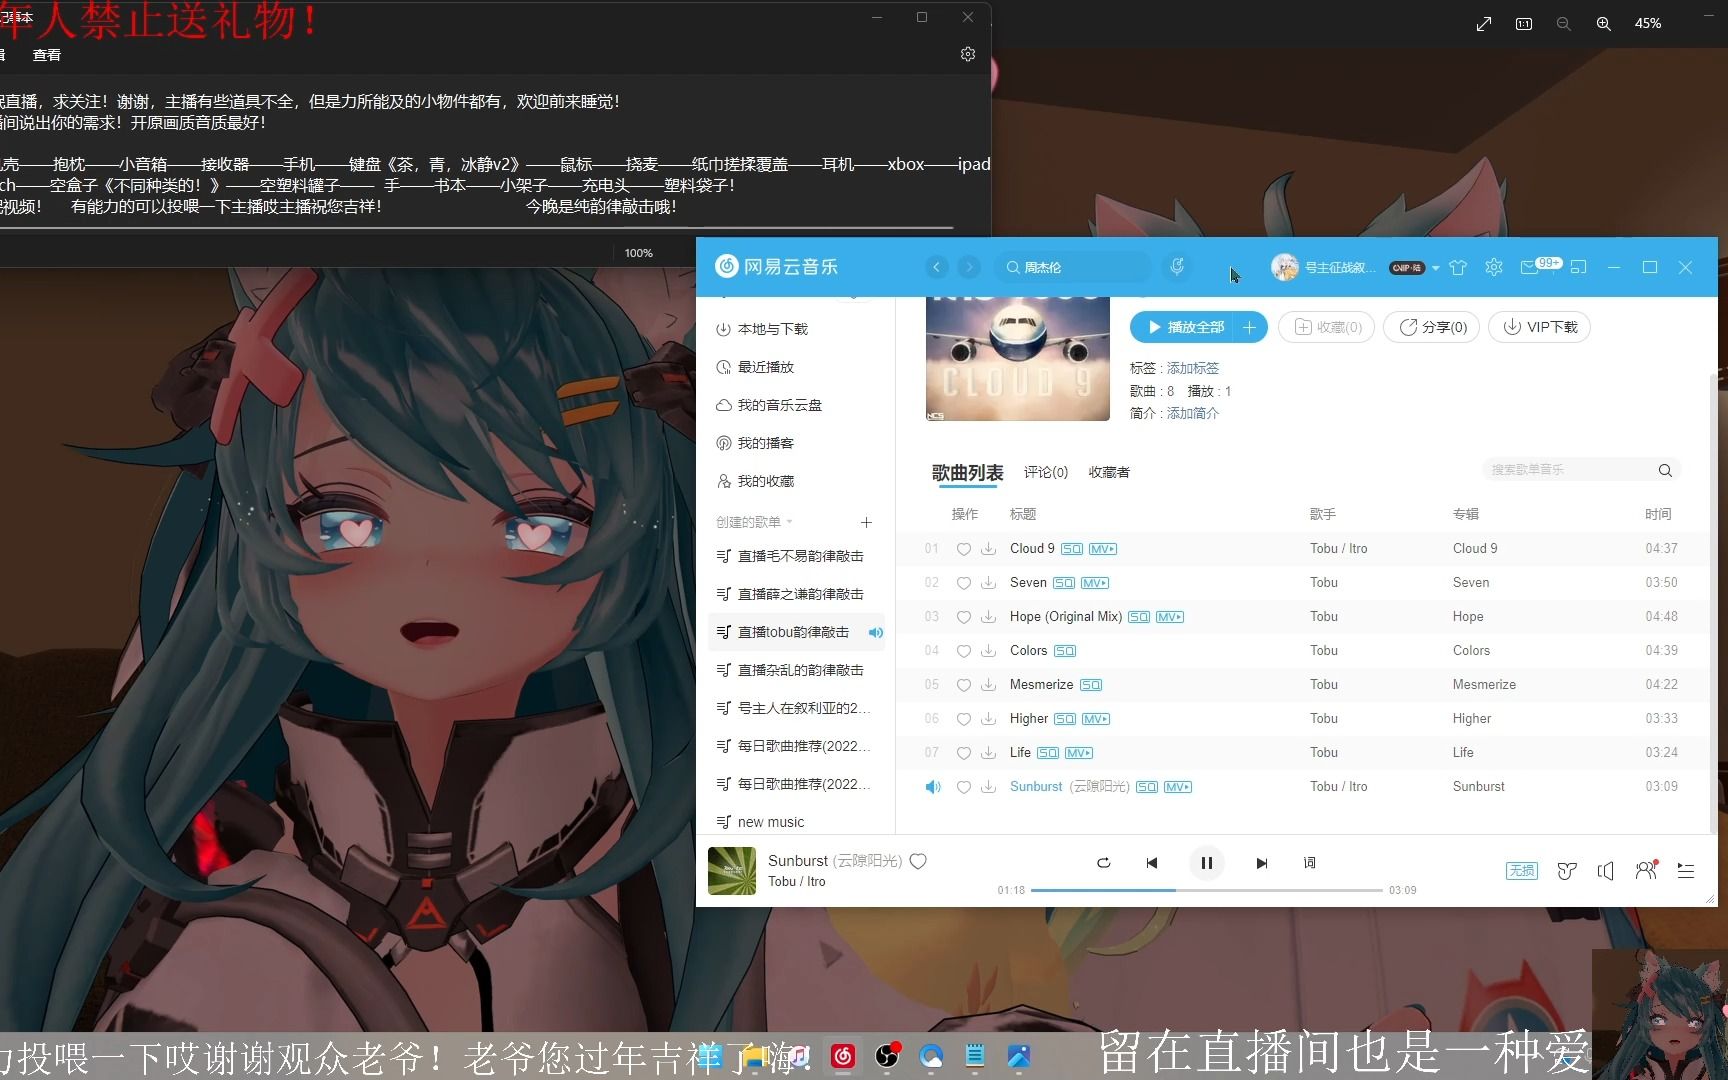Open Notepad settings gear icon
1728x1080 pixels.
point(968,54)
